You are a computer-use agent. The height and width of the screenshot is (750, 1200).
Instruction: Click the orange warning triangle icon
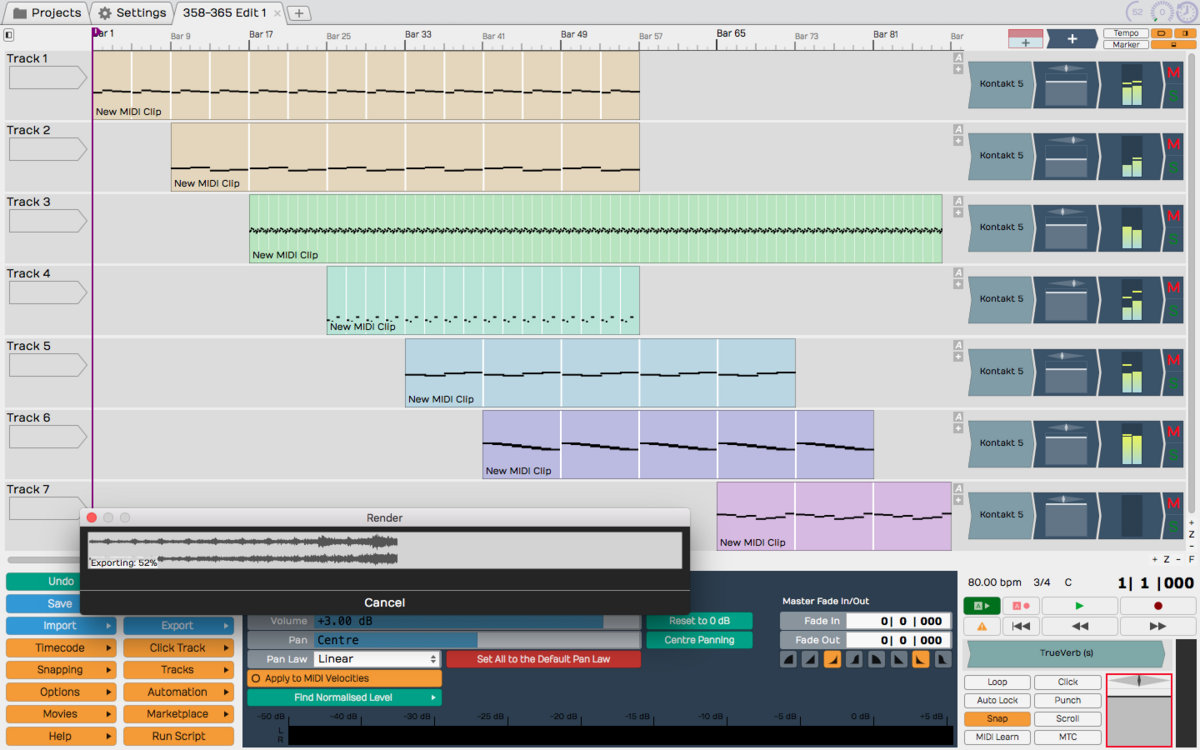[982, 626]
